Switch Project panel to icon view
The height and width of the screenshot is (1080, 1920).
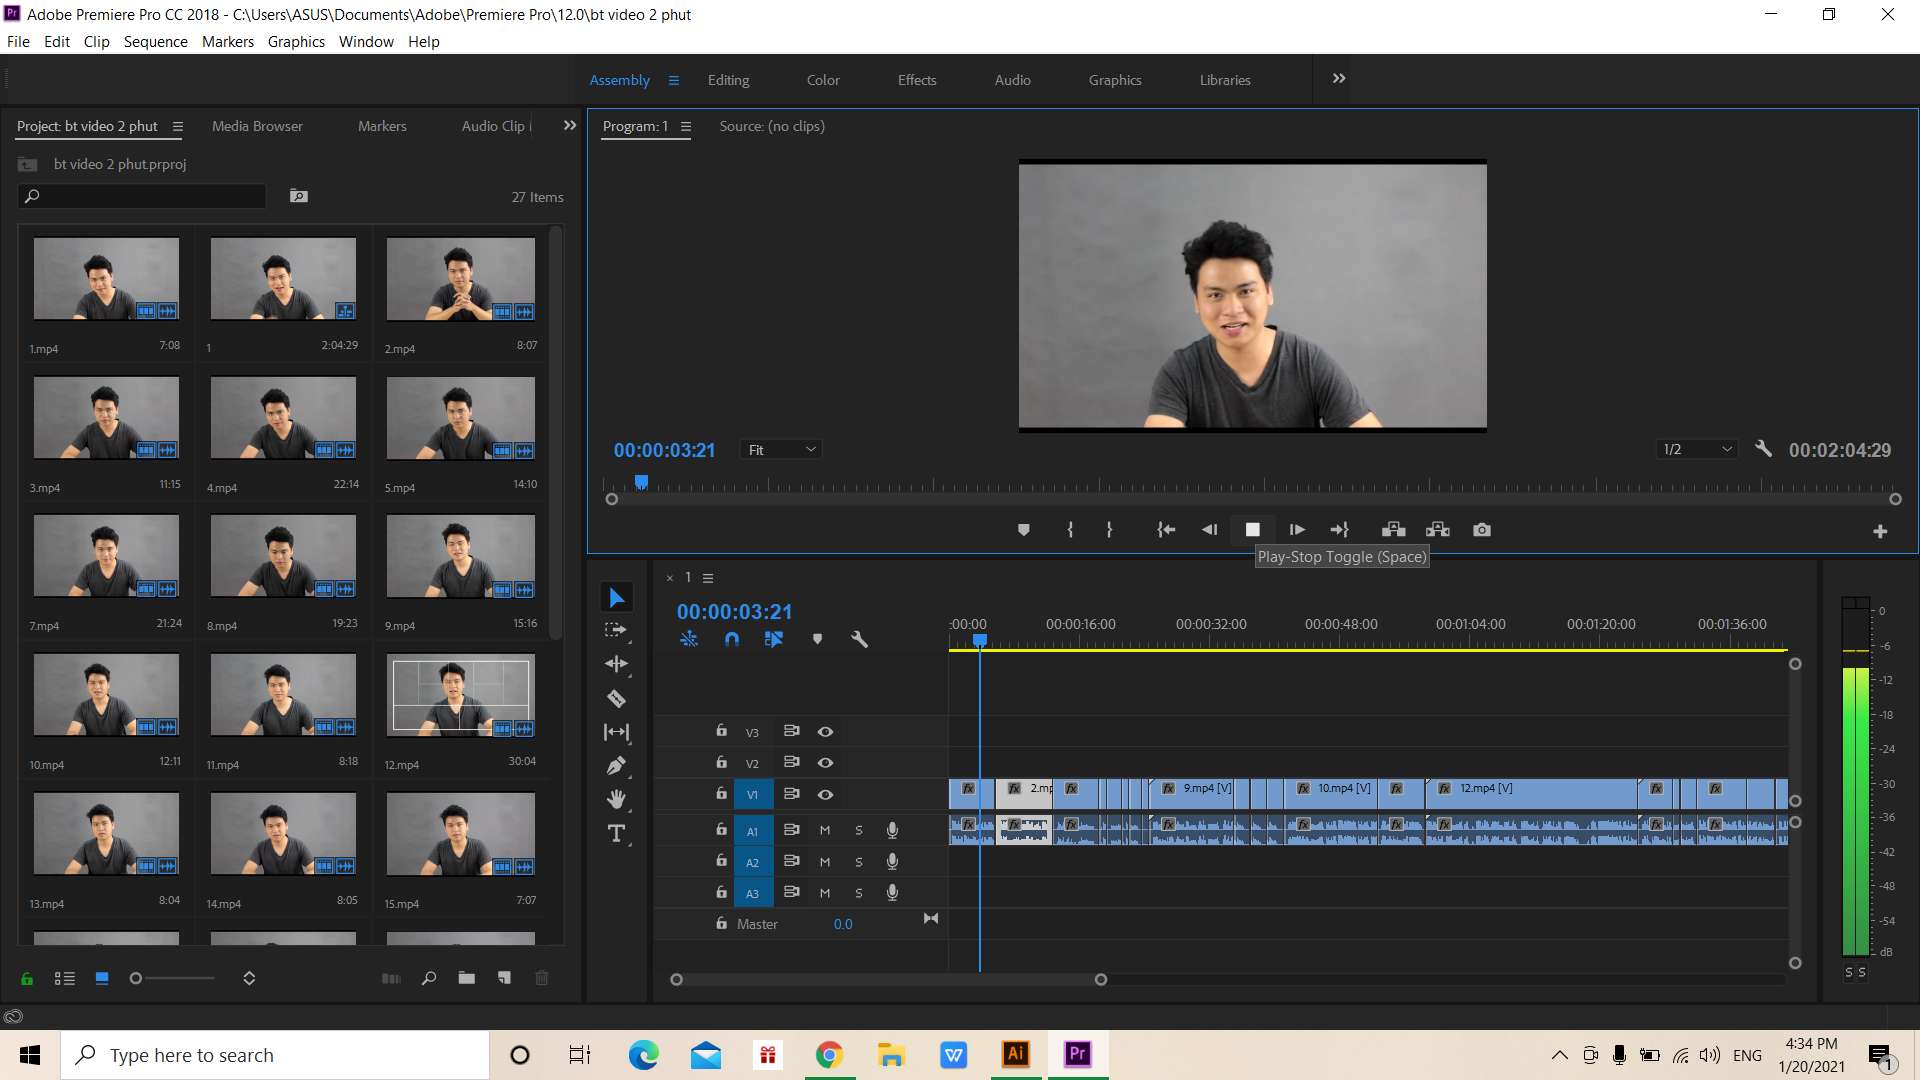pos(102,978)
